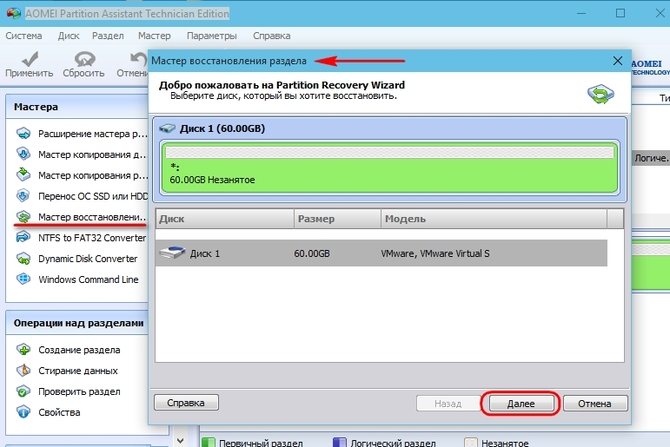Click the Wipe Data (Стирание данных) icon
Screen dimensions: 670x447
click(24, 371)
